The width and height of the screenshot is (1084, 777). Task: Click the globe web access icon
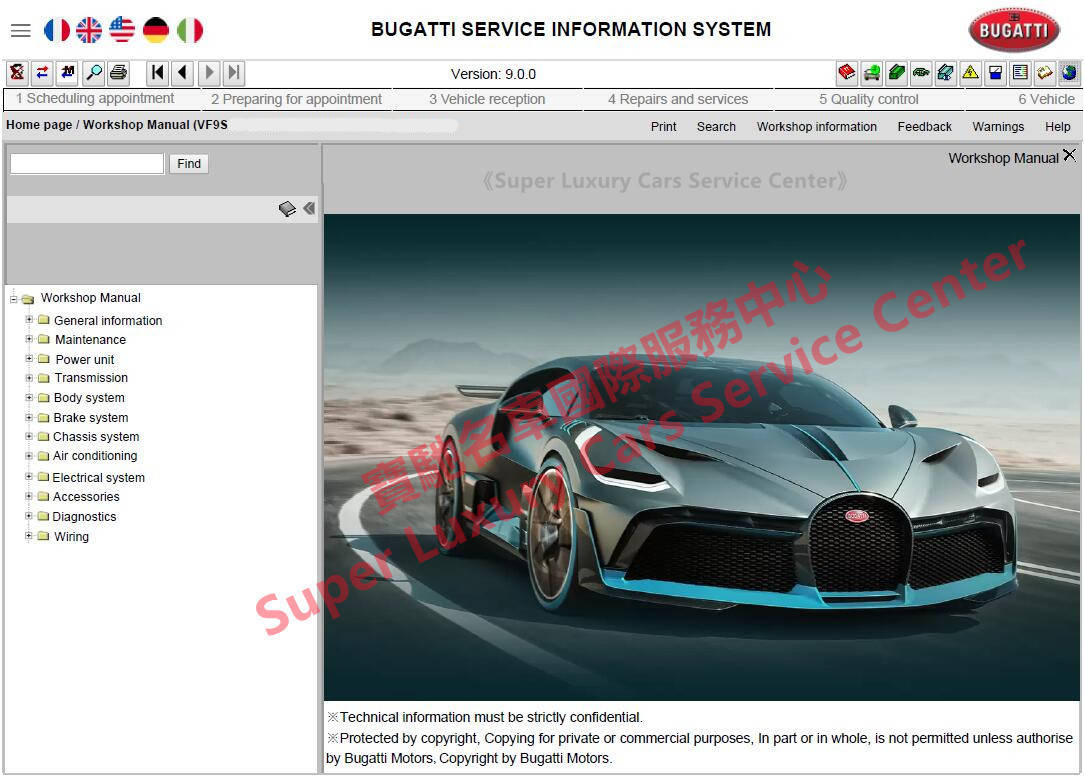[x=1069, y=72]
